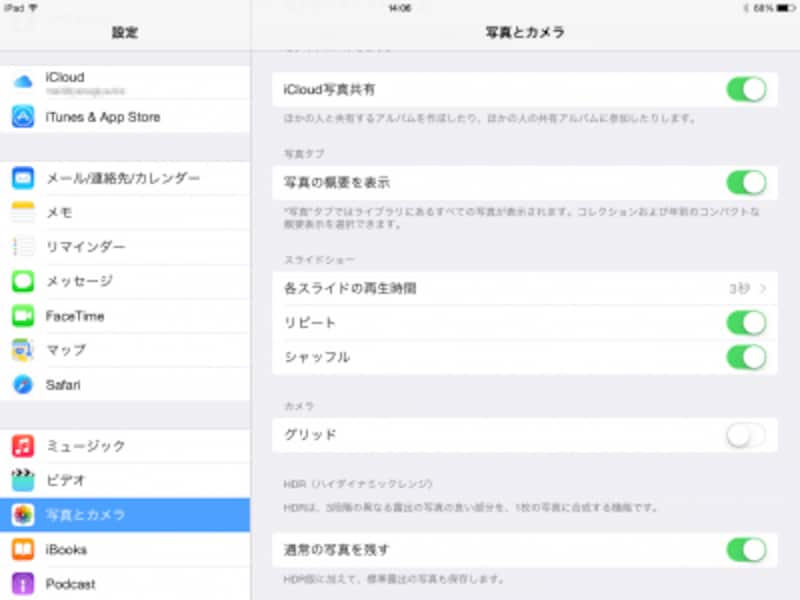Image resolution: width=800 pixels, height=600 pixels.
Task: Tap the Photos flower icon
Action: 23,515
